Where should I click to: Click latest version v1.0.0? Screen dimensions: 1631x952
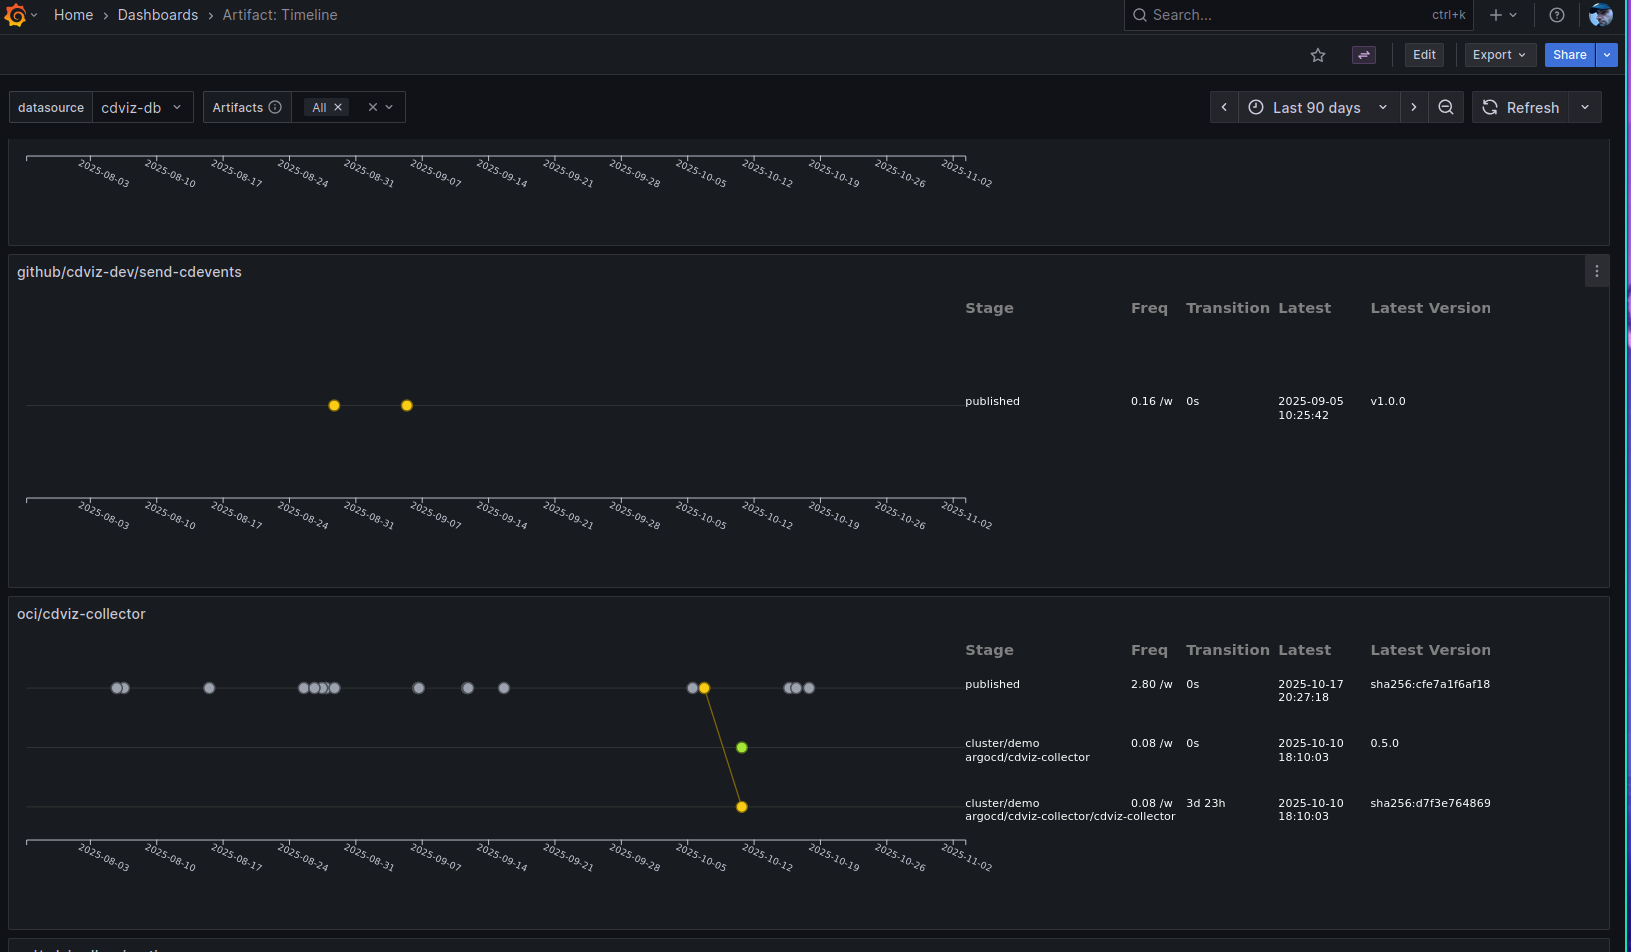point(1387,401)
